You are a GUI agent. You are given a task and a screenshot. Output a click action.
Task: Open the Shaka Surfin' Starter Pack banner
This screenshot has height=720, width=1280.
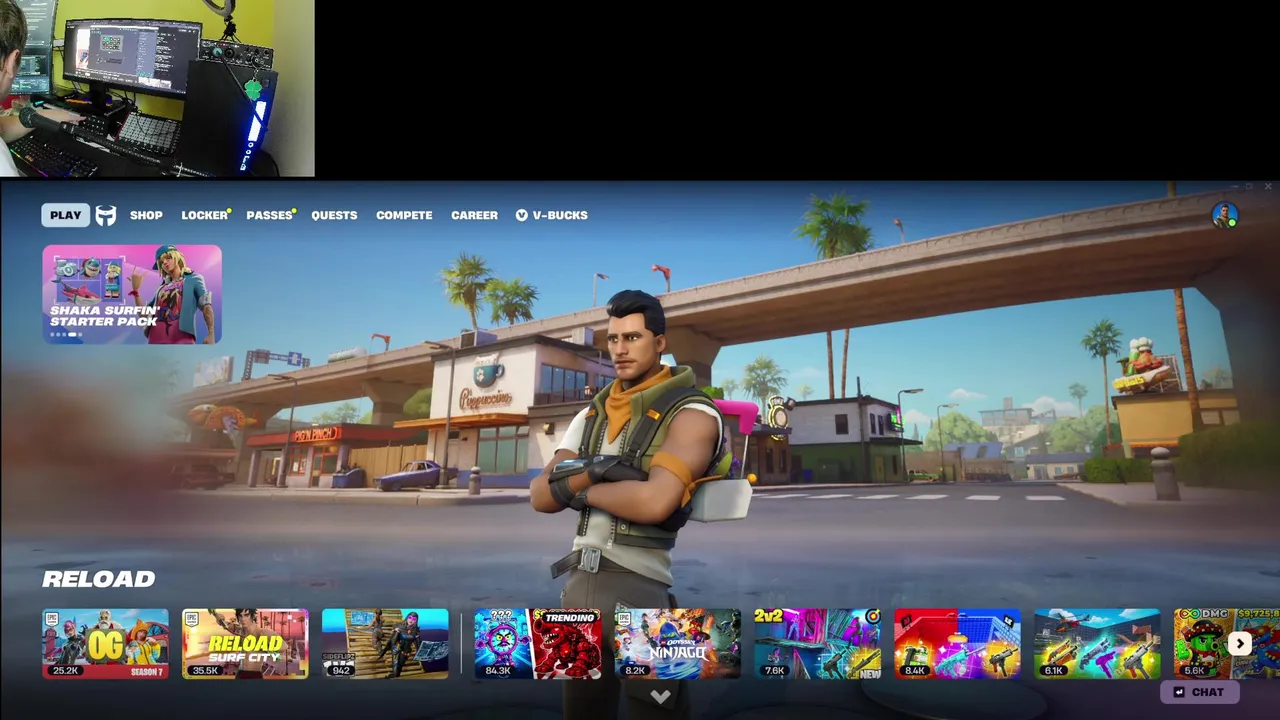pos(132,294)
